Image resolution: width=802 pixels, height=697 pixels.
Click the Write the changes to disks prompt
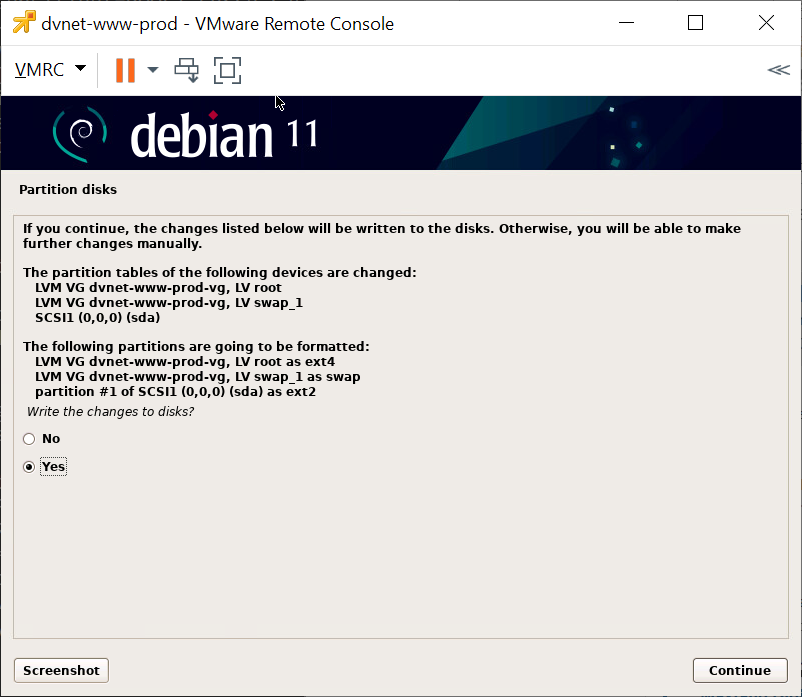110,412
